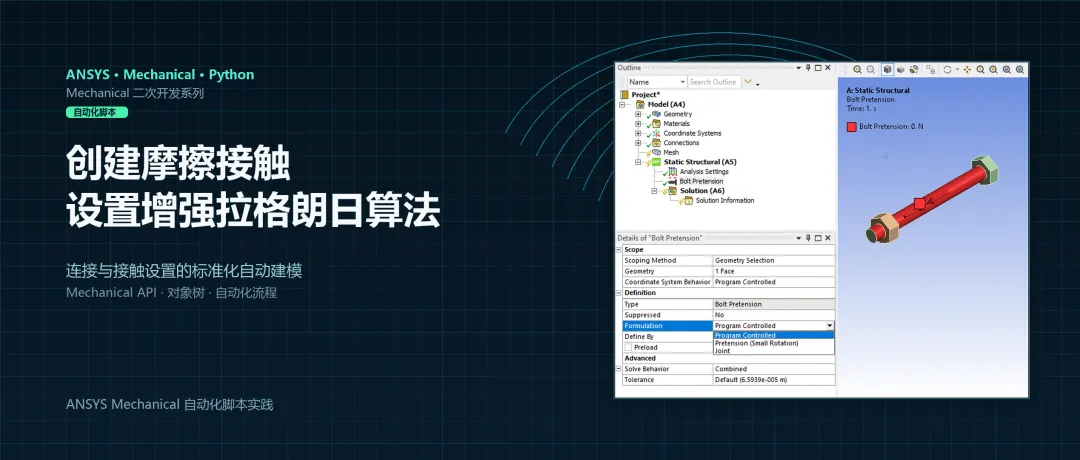Expand the Connections tree node
Screen dimensions: 1080x460
coord(638,143)
